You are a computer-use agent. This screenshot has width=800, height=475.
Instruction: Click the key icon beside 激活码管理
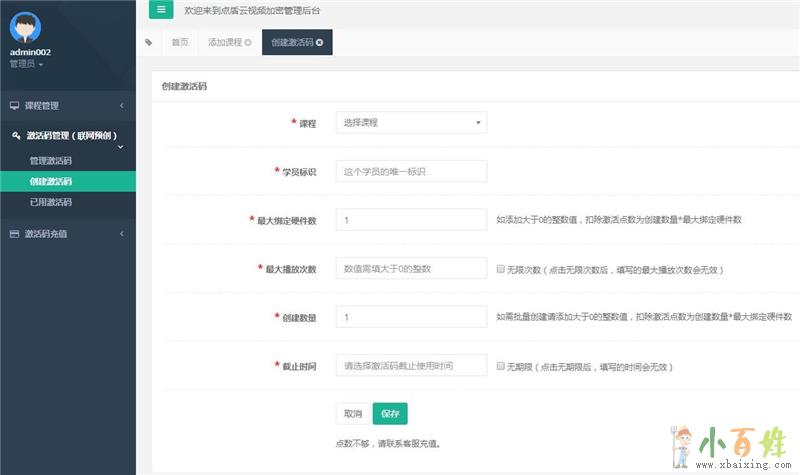click(x=15, y=135)
